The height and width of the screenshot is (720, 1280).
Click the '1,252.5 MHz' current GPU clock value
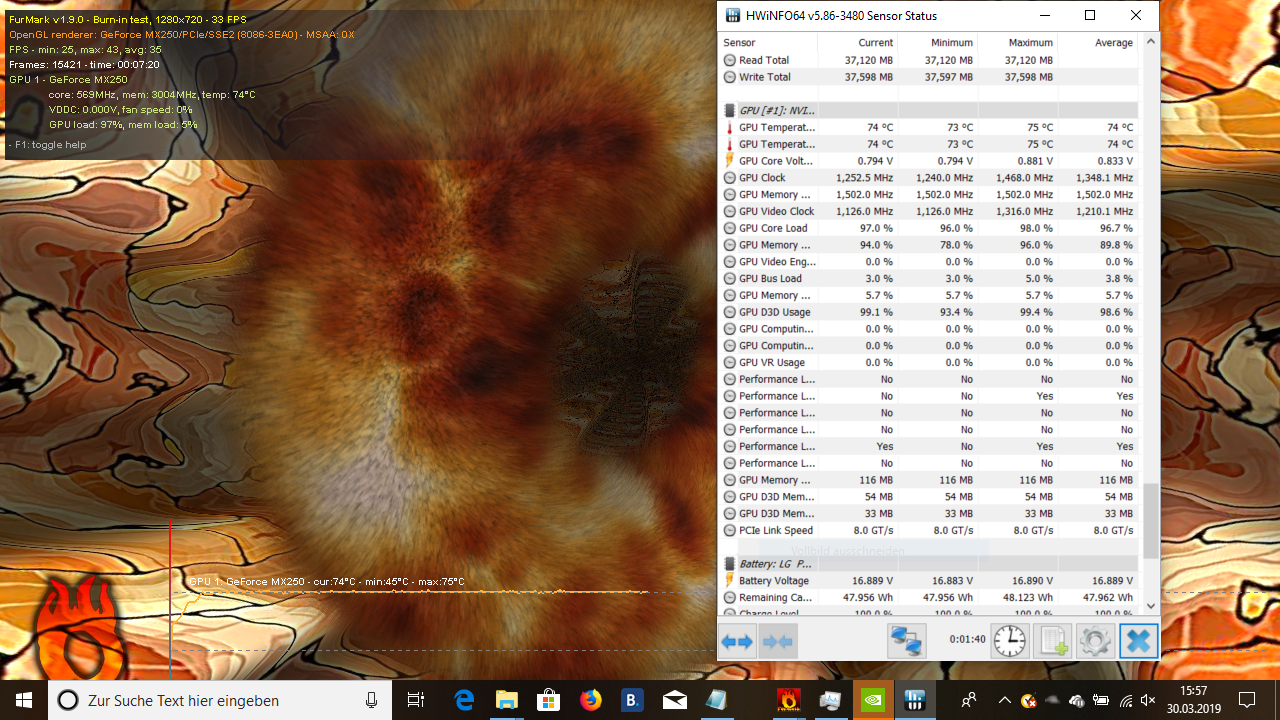coord(865,178)
